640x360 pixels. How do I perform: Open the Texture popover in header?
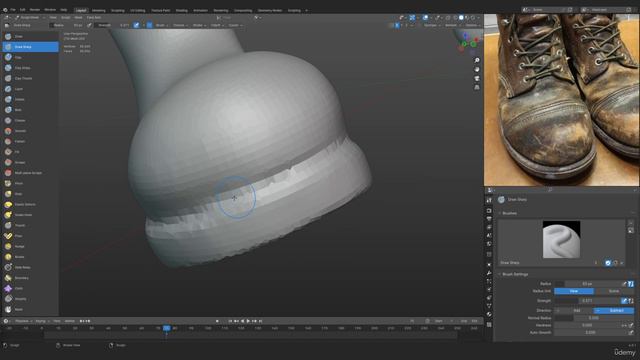180,25
